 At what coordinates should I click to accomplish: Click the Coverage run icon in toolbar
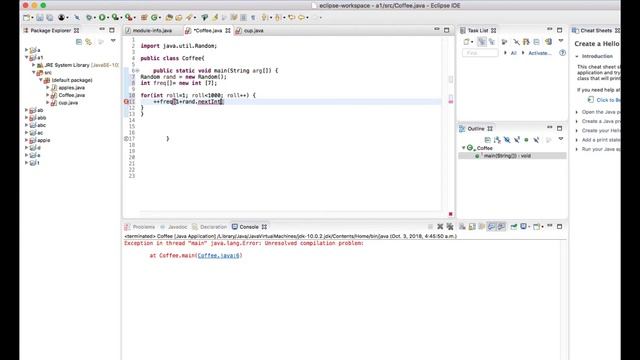[116, 18]
